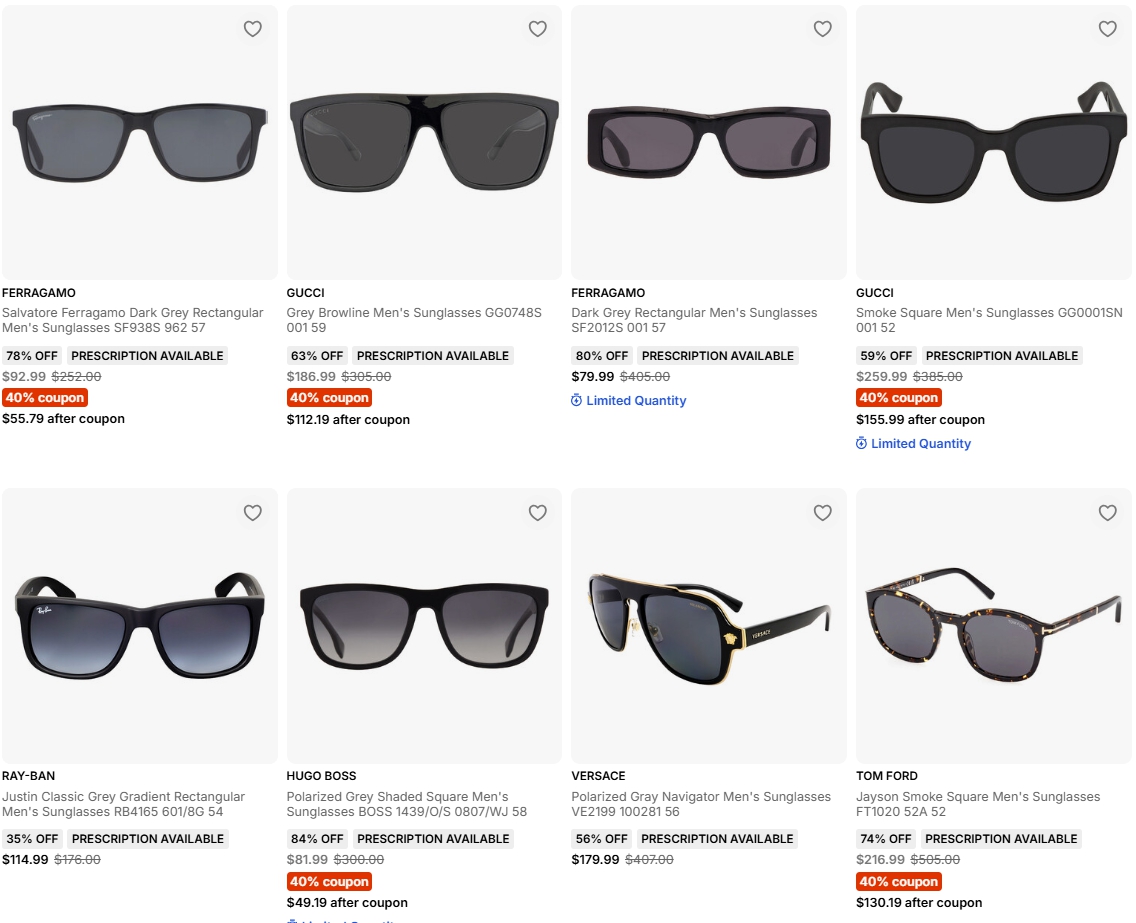1136x923 pixels.
Task: Click the 78% OFF badge on Ferragamo SF938S
Action: tap(32, 356)
